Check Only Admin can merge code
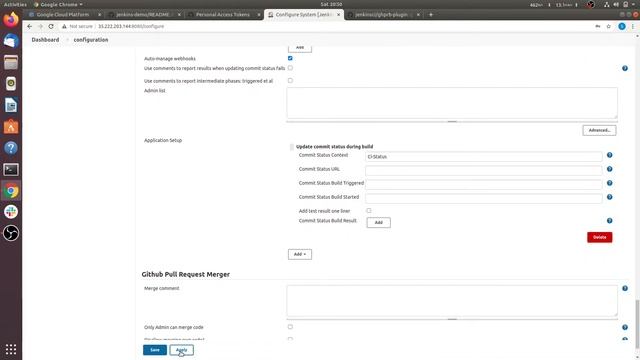Screen dimensions: 640x360 point(290,327)
